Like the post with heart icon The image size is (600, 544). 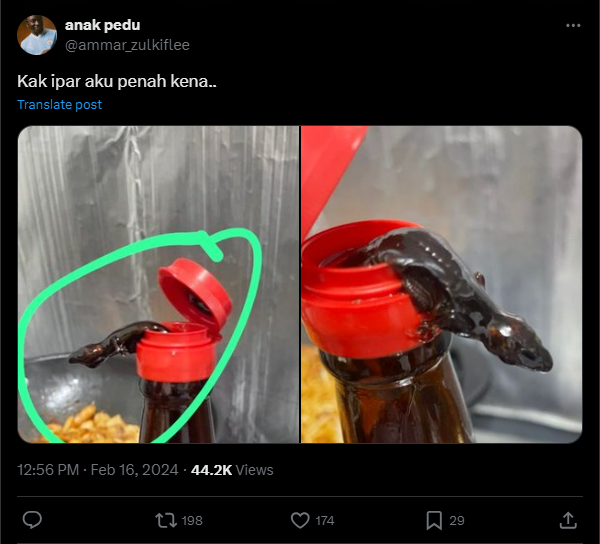[x=300, y=520]
